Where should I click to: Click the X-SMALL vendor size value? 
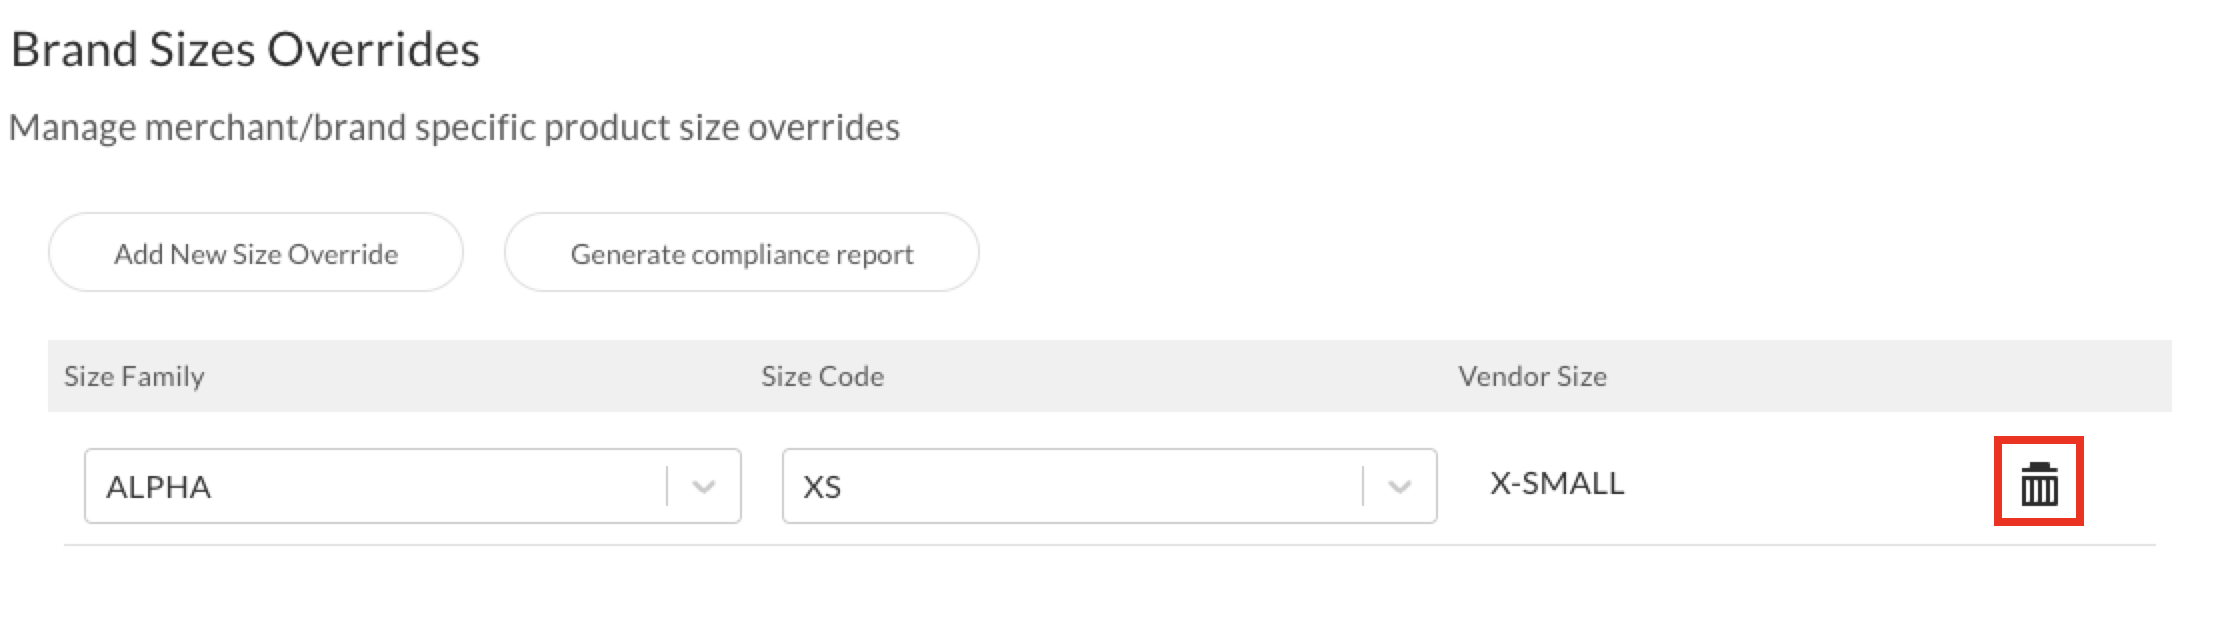[1557, 484]
